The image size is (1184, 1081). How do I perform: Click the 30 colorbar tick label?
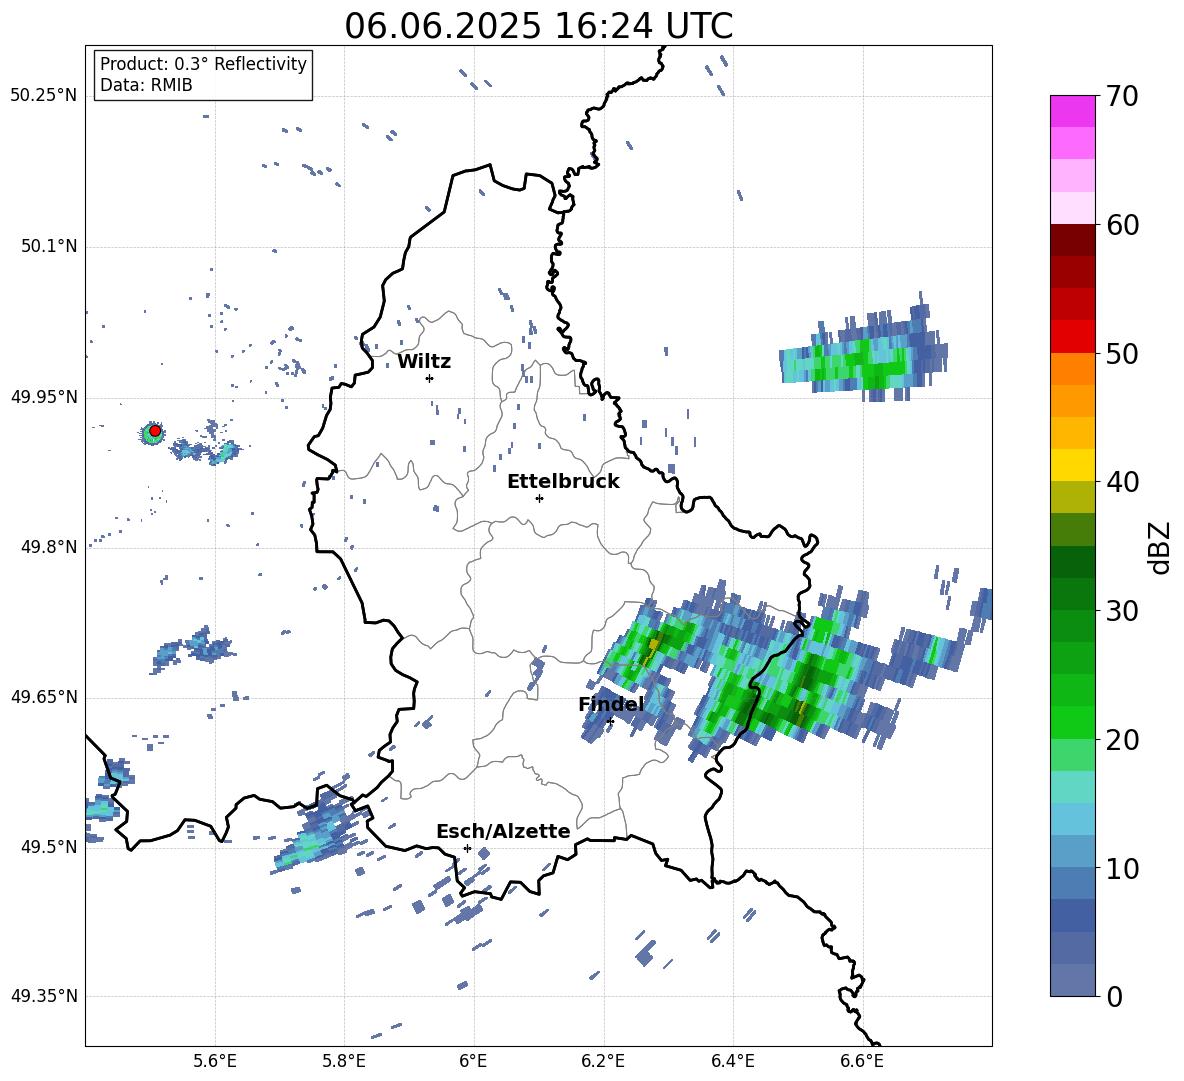(x=1121, y=611)
